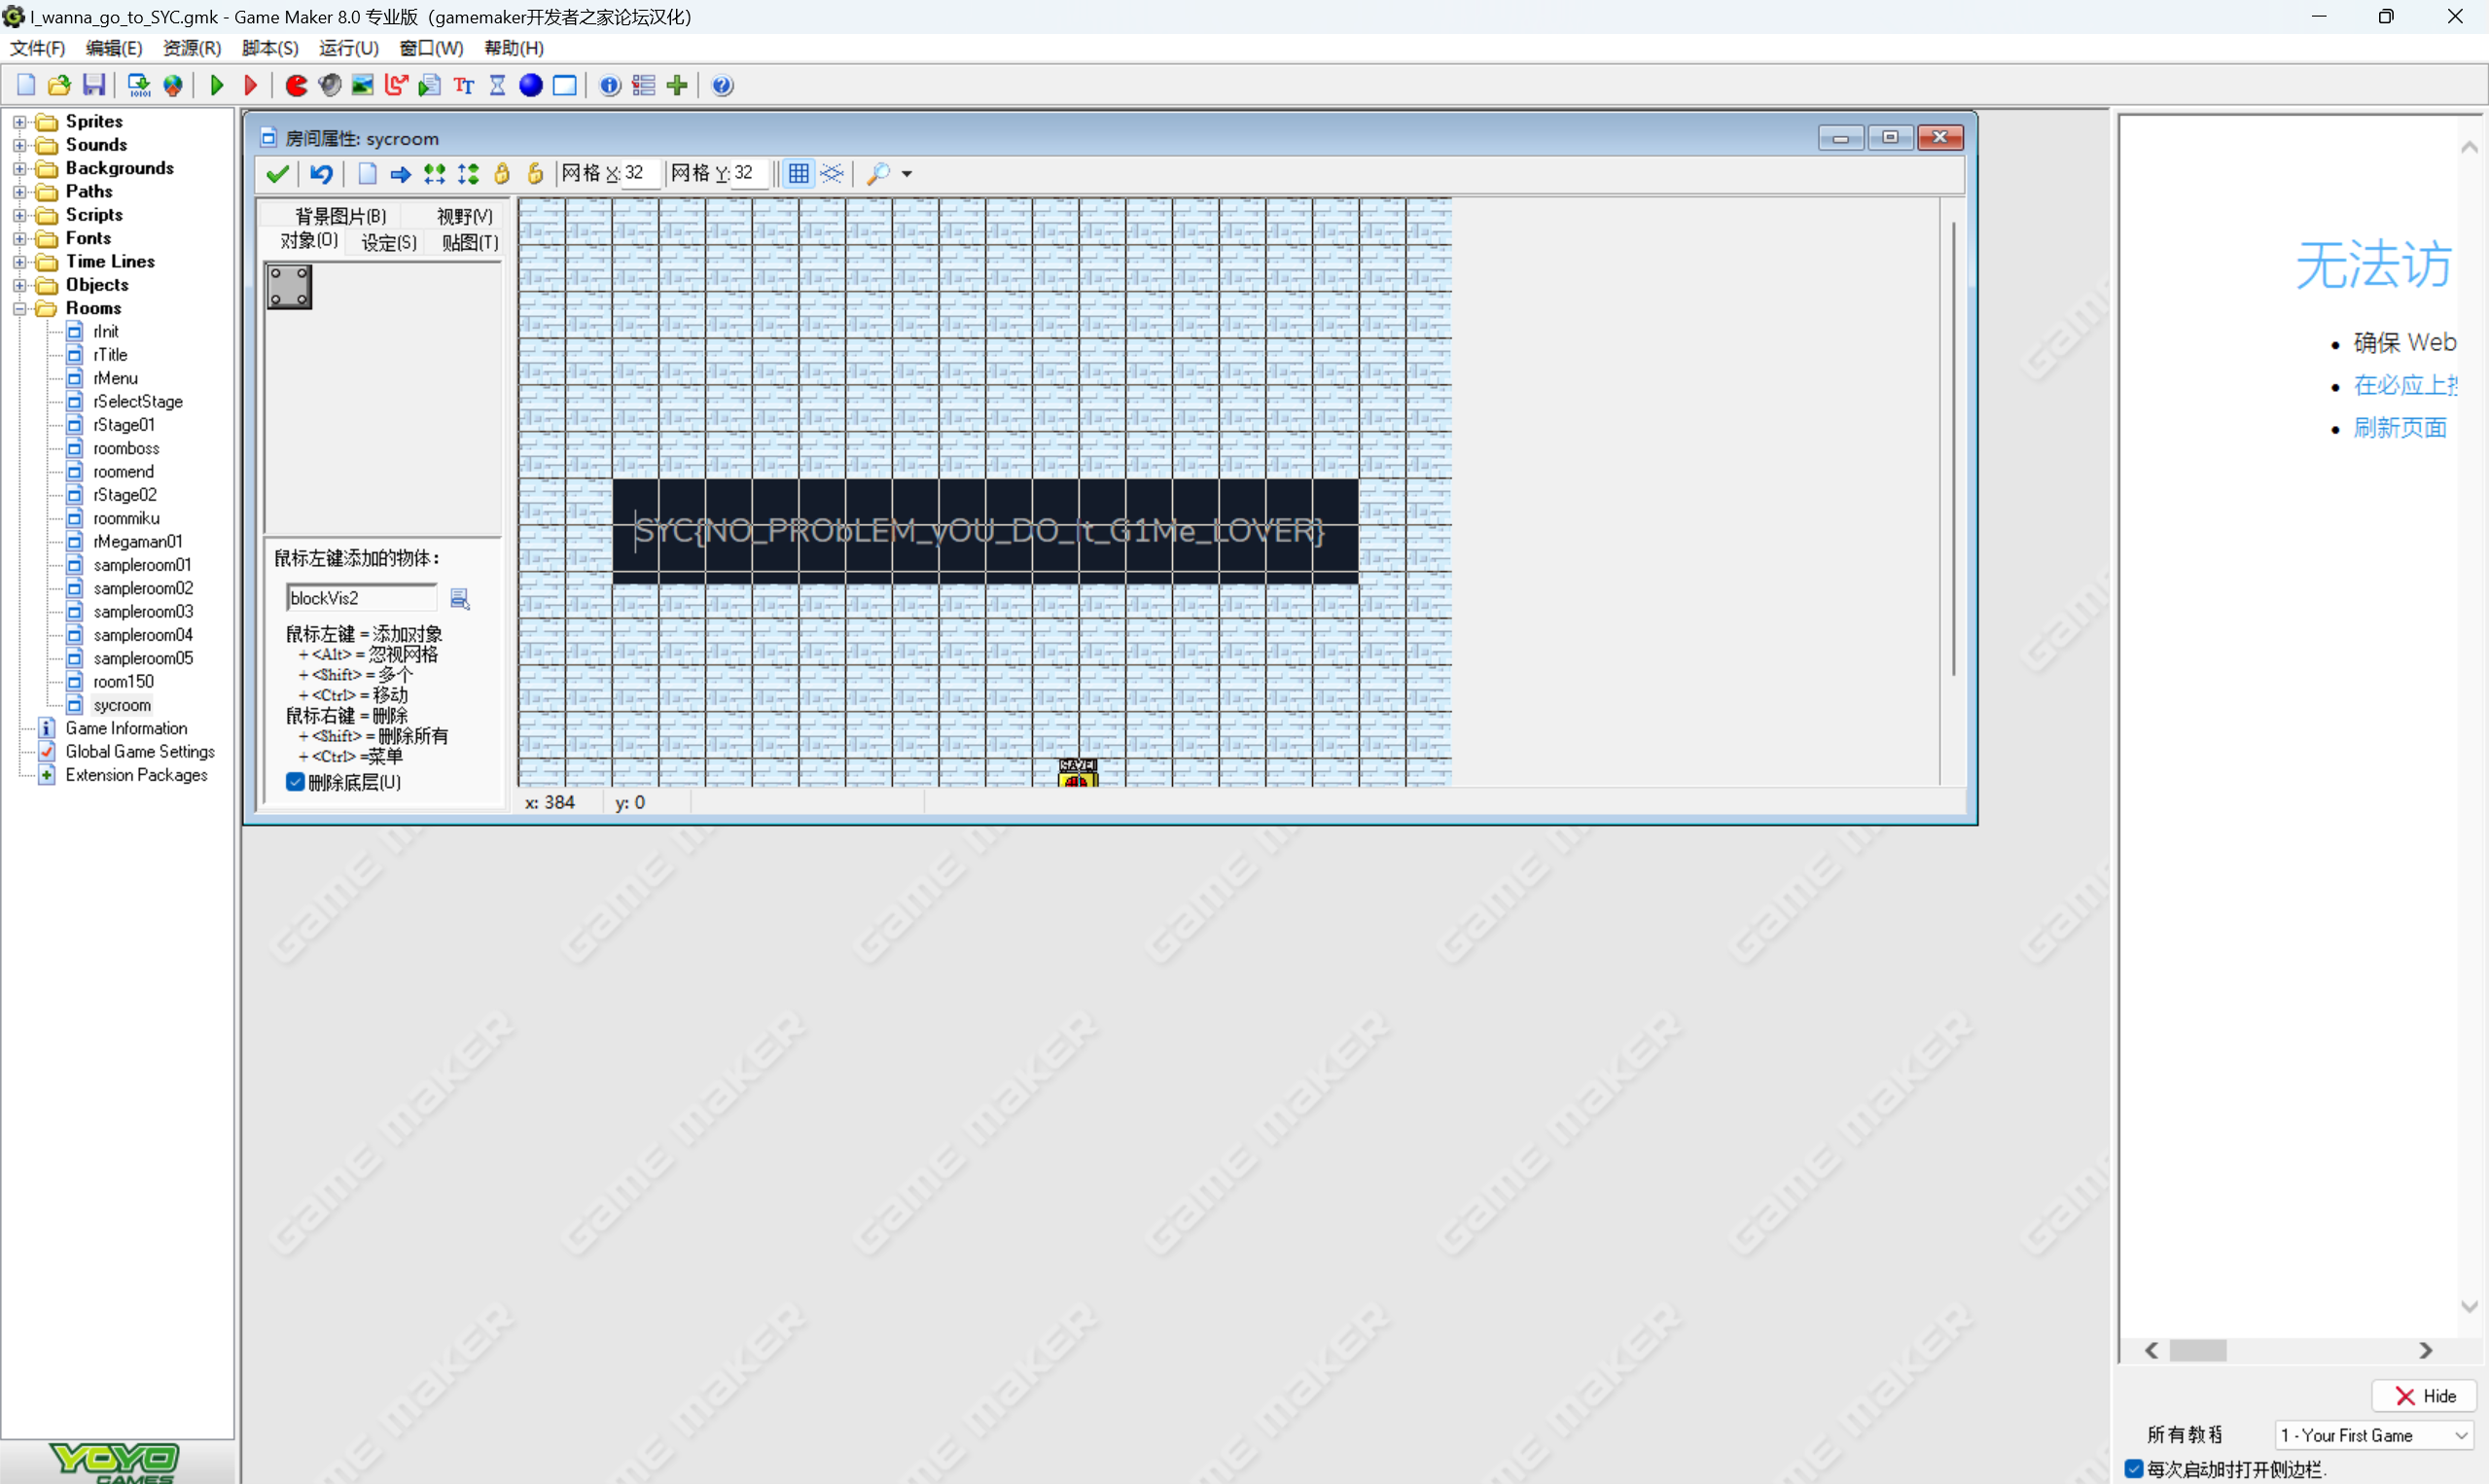Image resolution: width=2489 pixels, height=1484 pixels.
Task: Unlock all instances
Action: (x=536, y=174)
